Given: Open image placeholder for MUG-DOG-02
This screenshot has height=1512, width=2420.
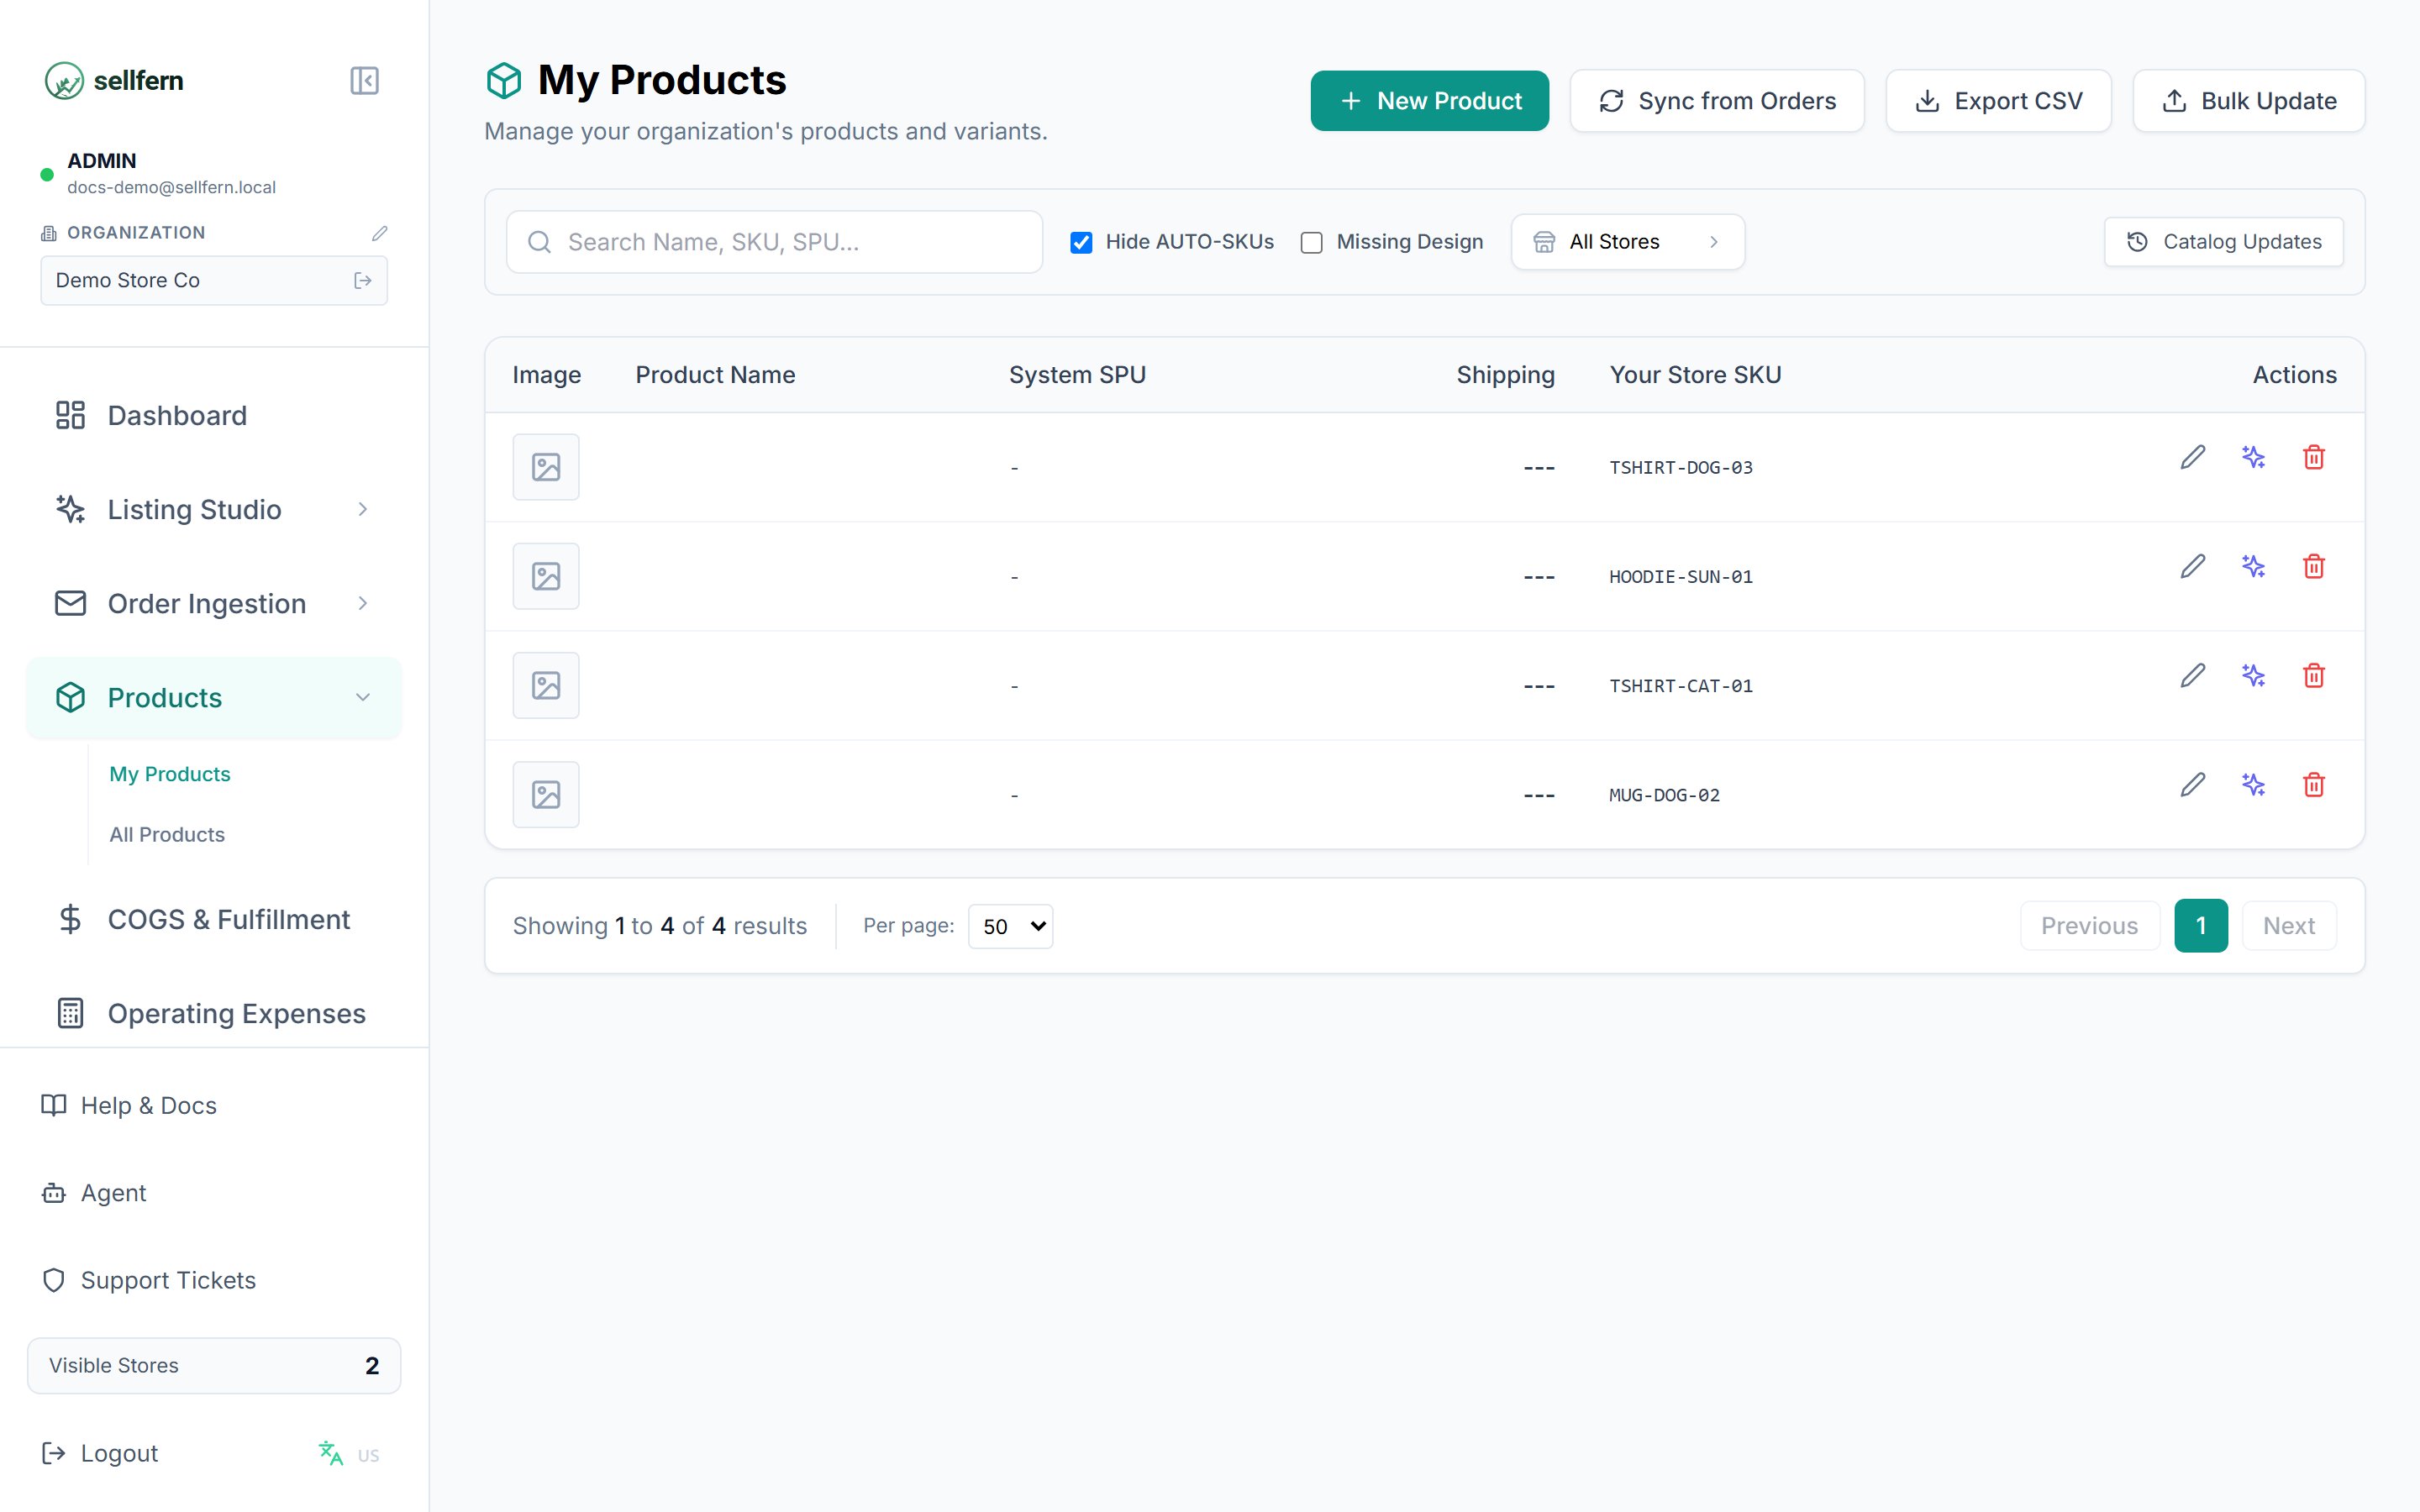Looking at the screenshot, I should tap(546, 794).
